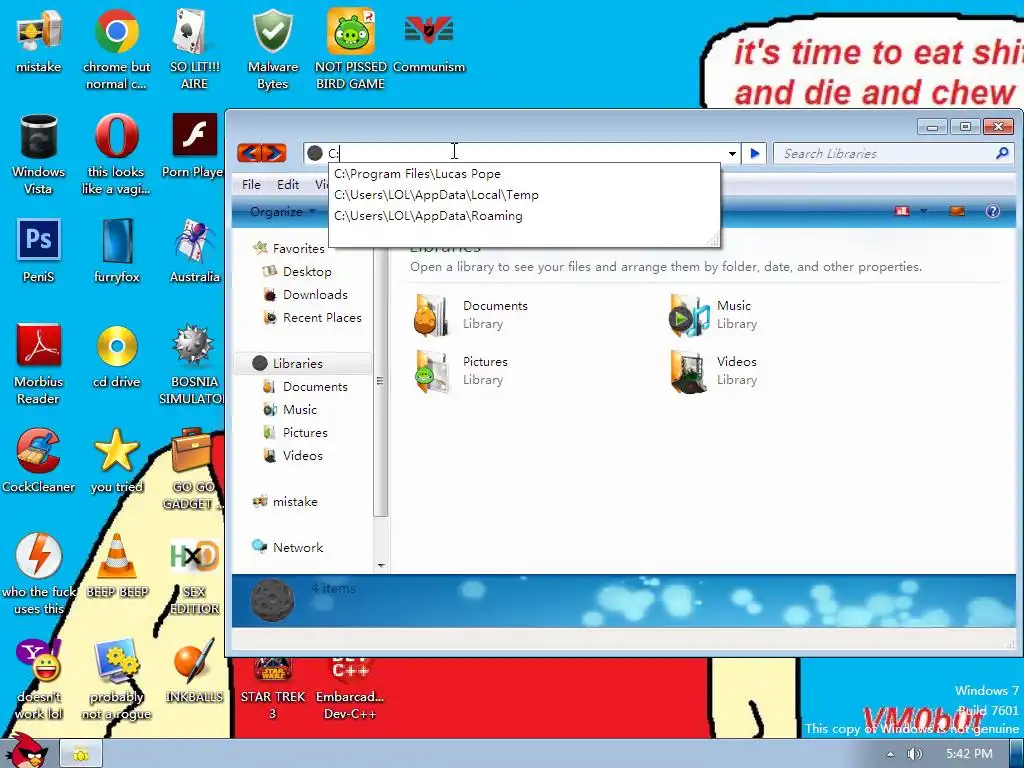Select Documents under Libraries in sidebar
The height and width of the screenshot is (768, 1024).
[305, 387]
